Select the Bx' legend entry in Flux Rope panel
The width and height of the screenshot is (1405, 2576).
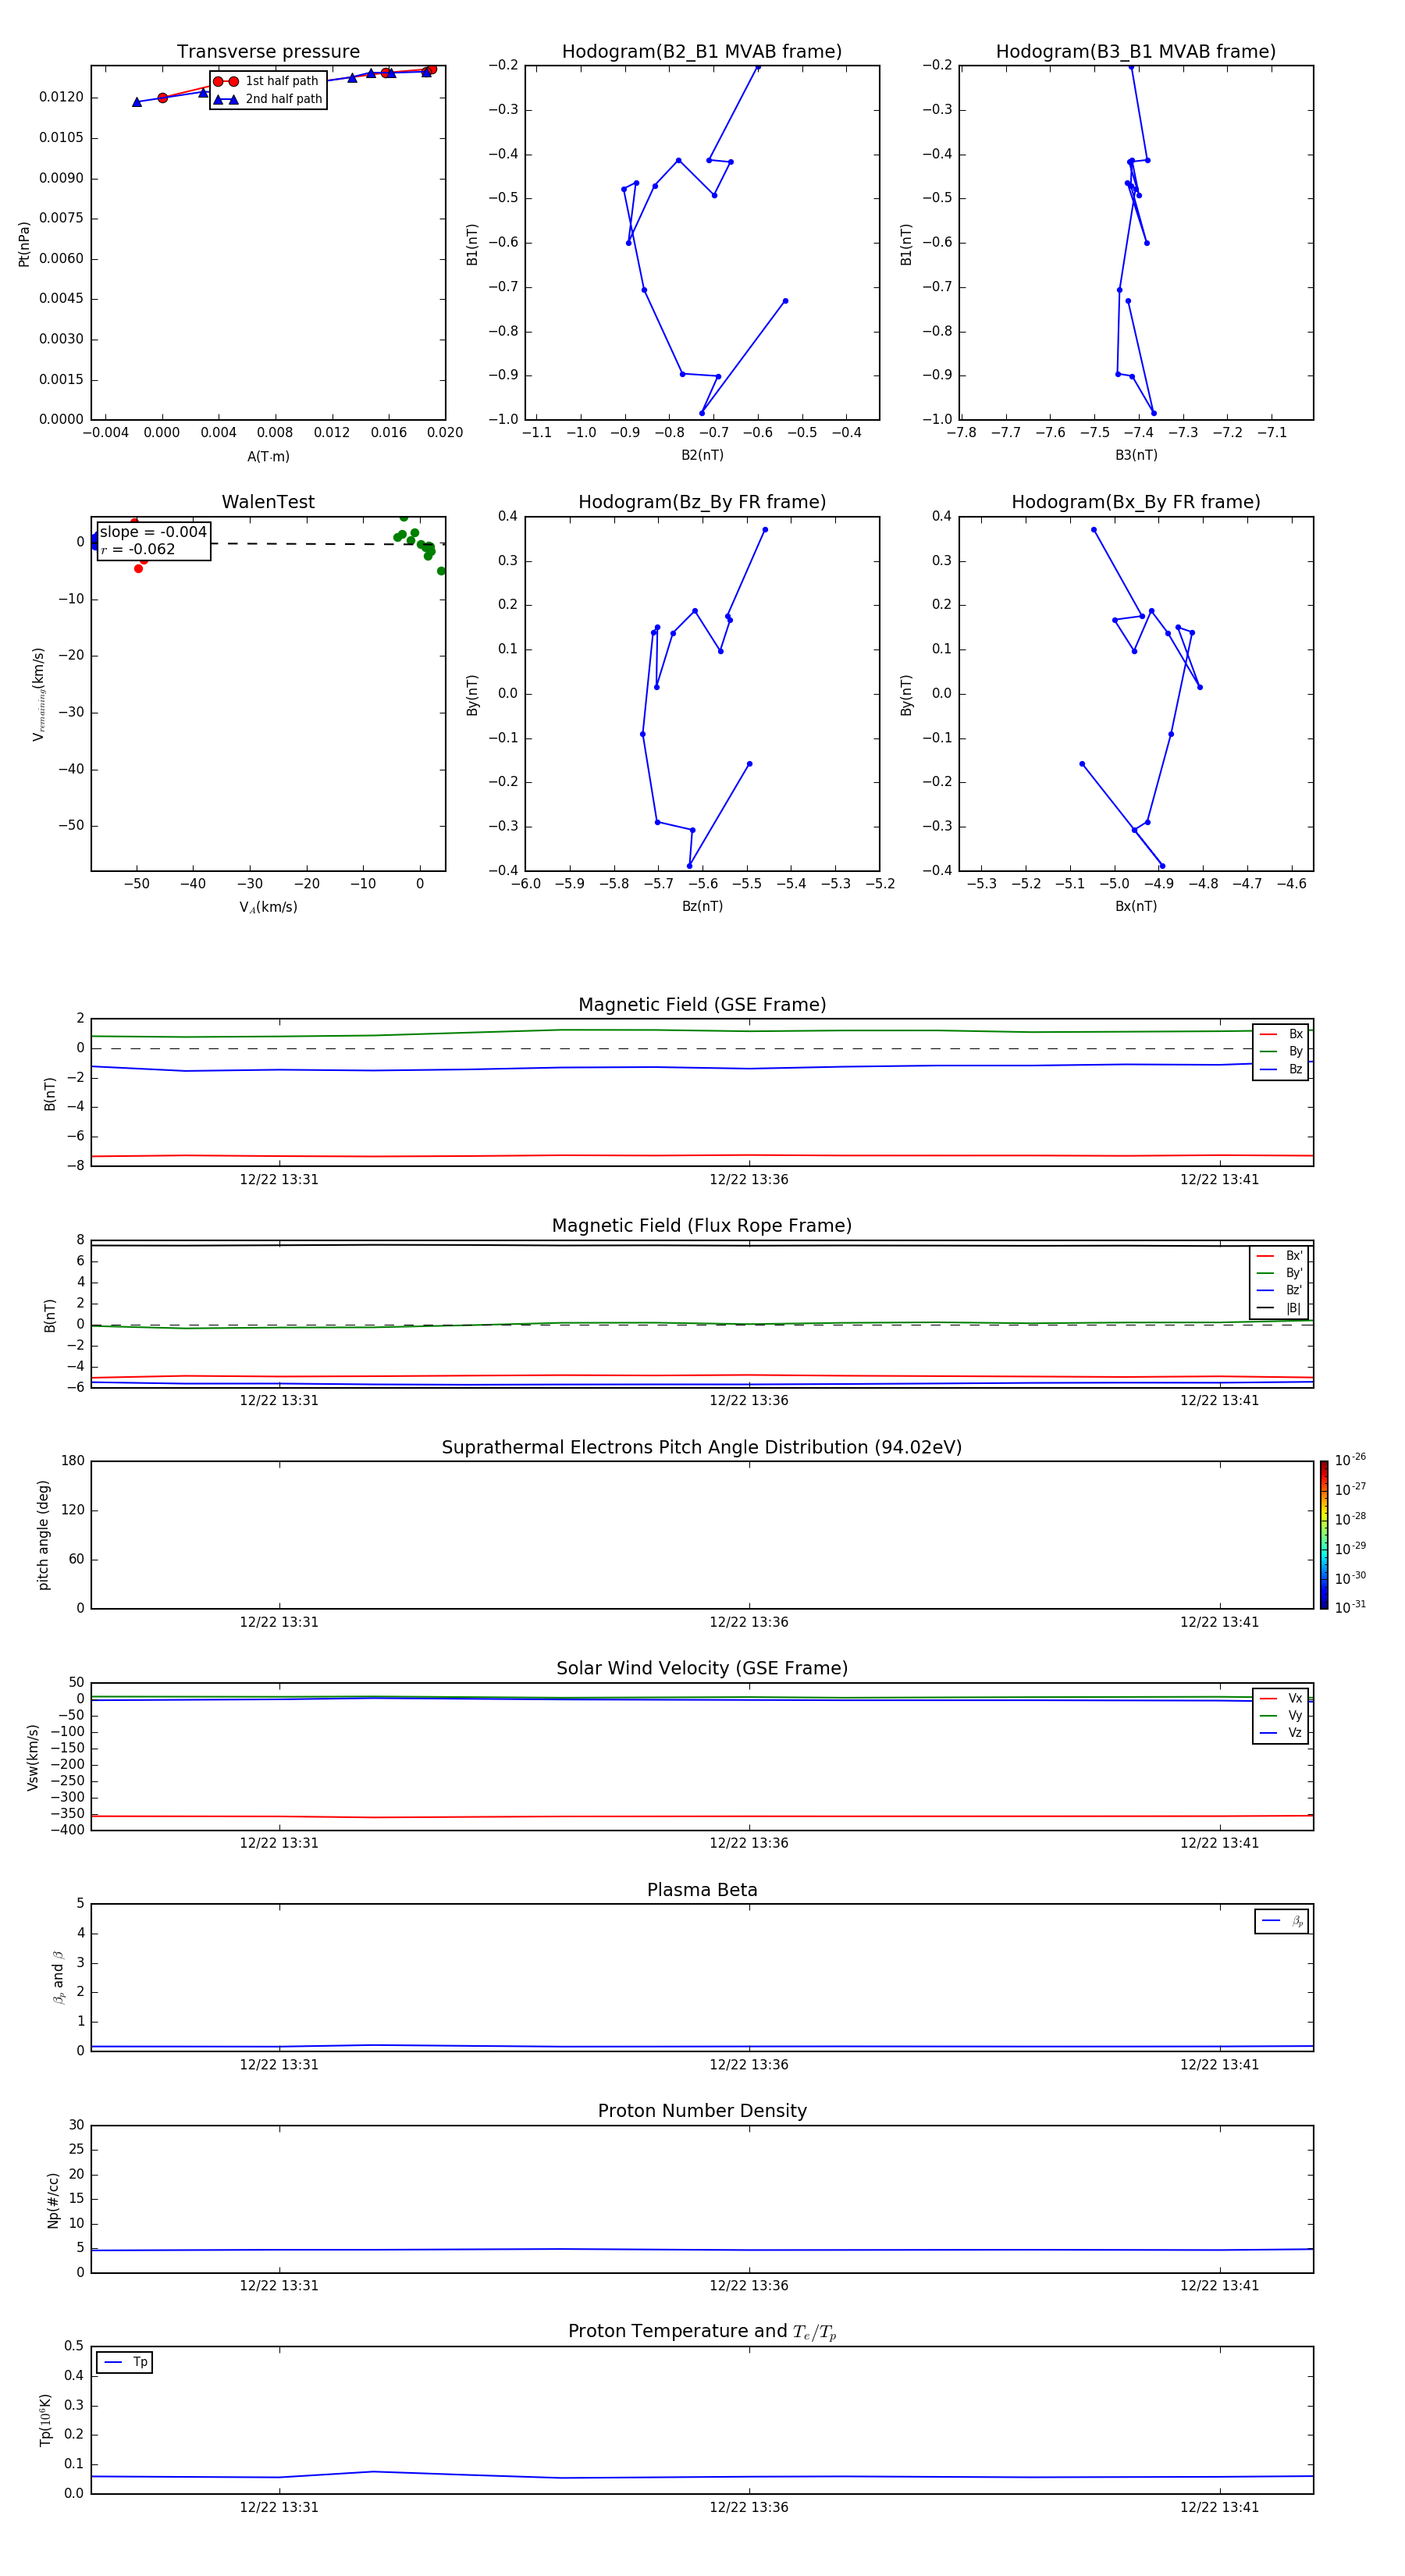click(1280, 1256)
